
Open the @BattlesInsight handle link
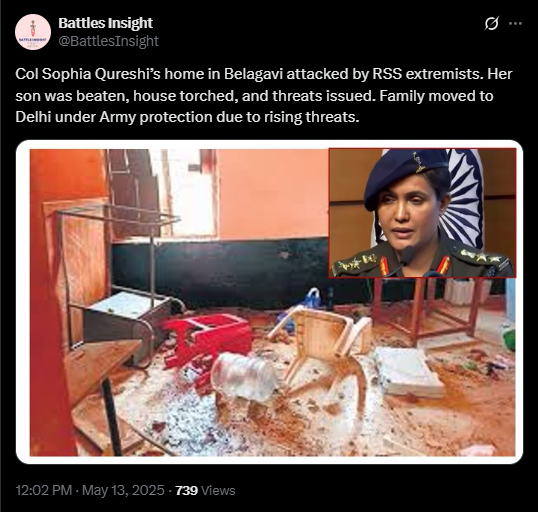pyautogui.click(x=108, y=41)
